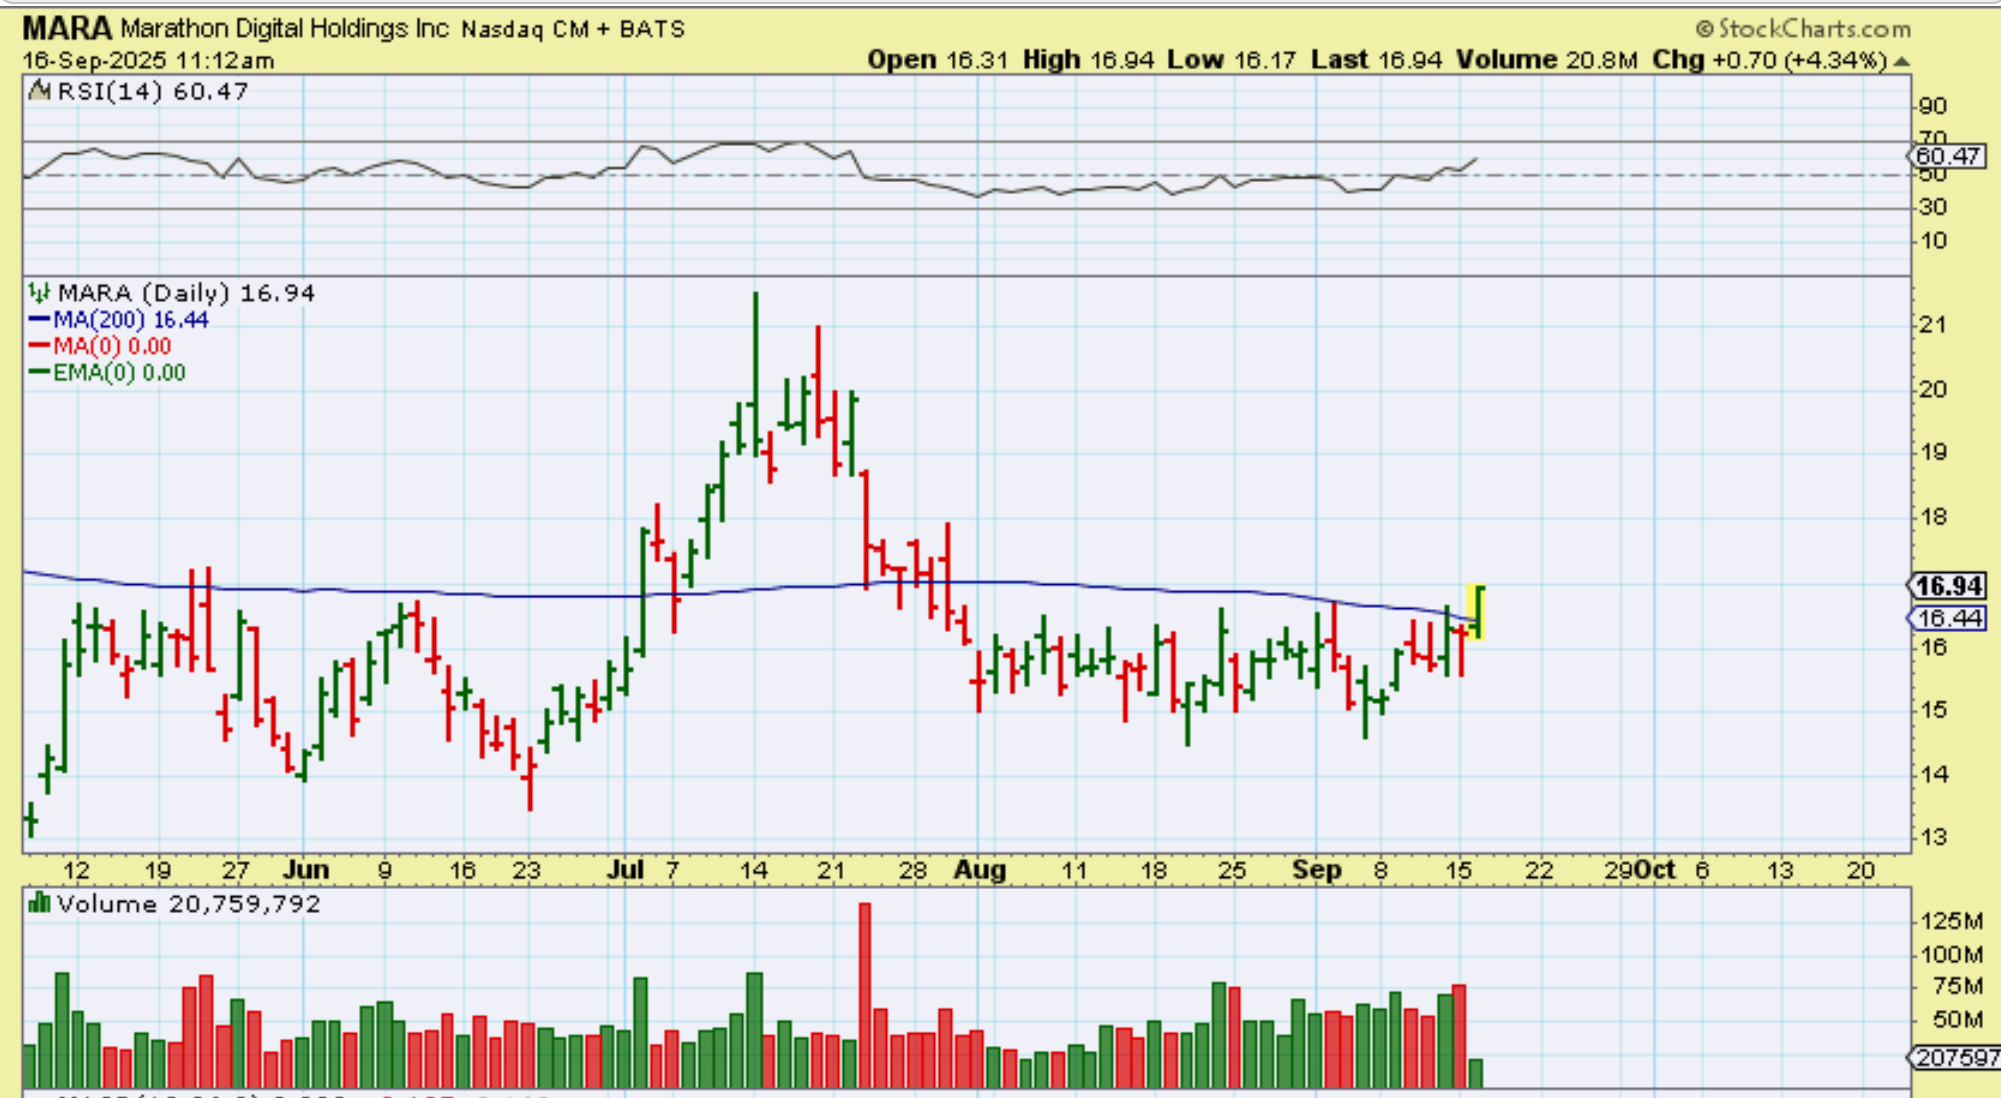Image resolution: width=2001 pixels, height=1098 pixels.
Task: Click the RSI(14) indicator icon
Action: (x=39, y=91)
